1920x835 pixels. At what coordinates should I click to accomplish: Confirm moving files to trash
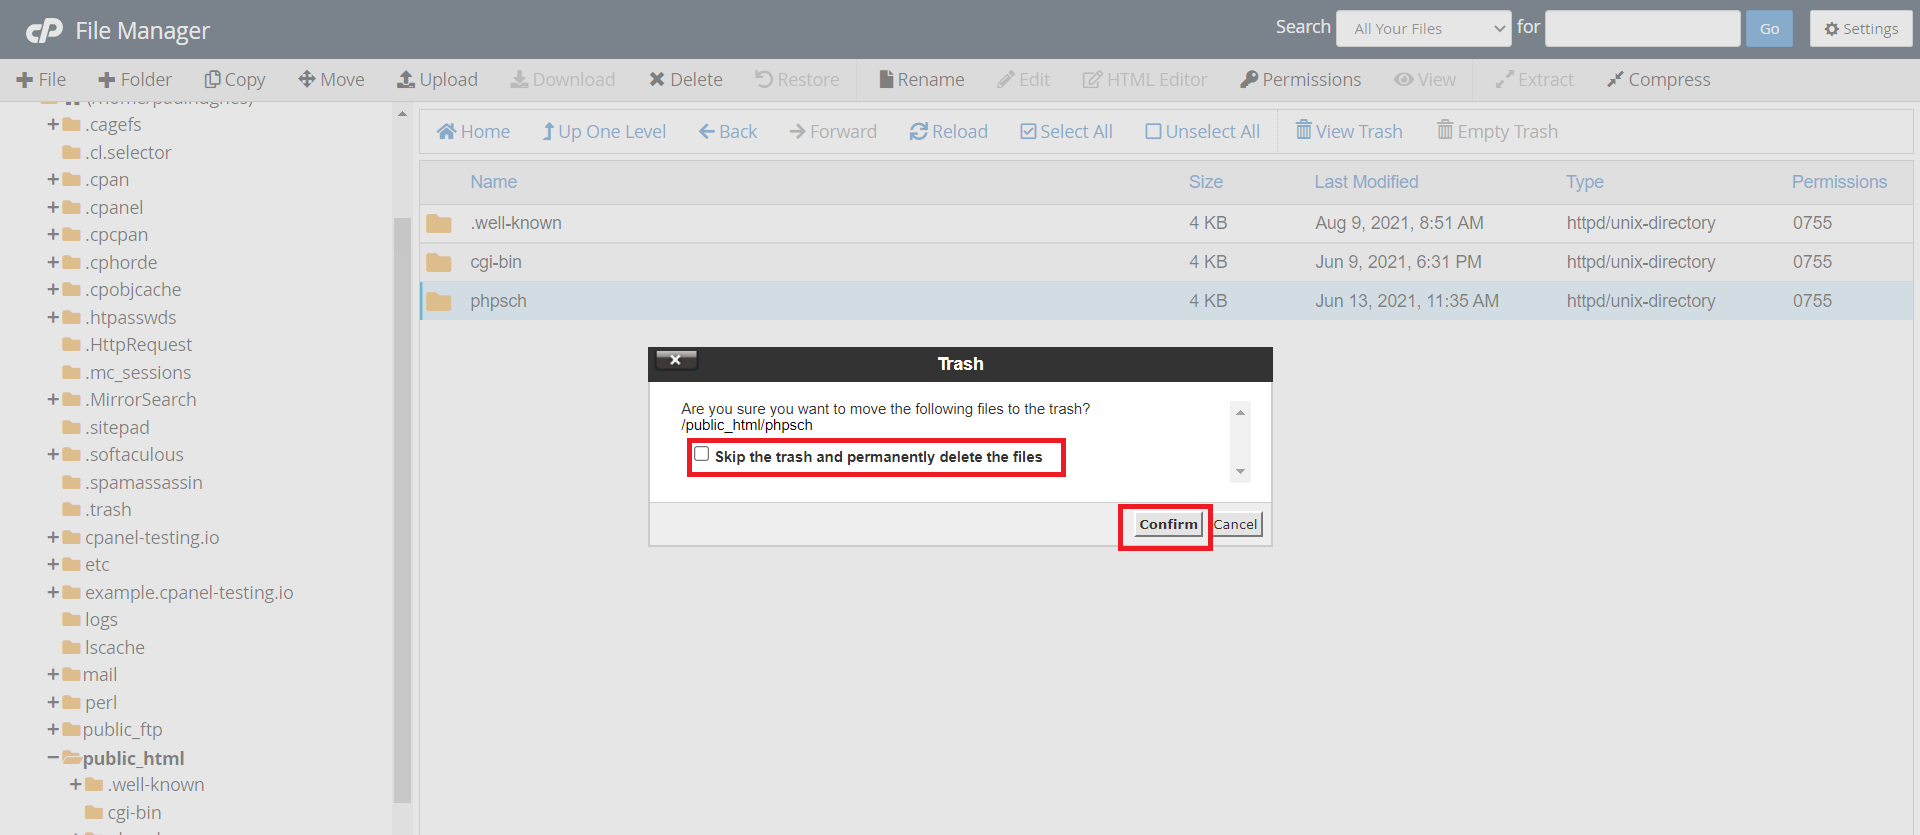1167,525
